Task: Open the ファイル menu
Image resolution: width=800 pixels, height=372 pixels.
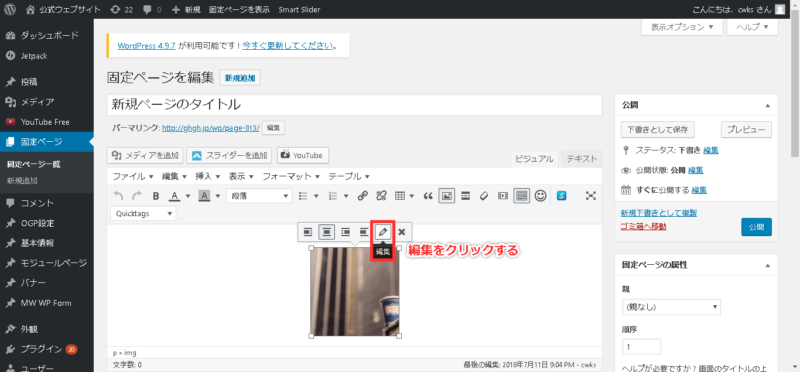Action: point(133,176)
